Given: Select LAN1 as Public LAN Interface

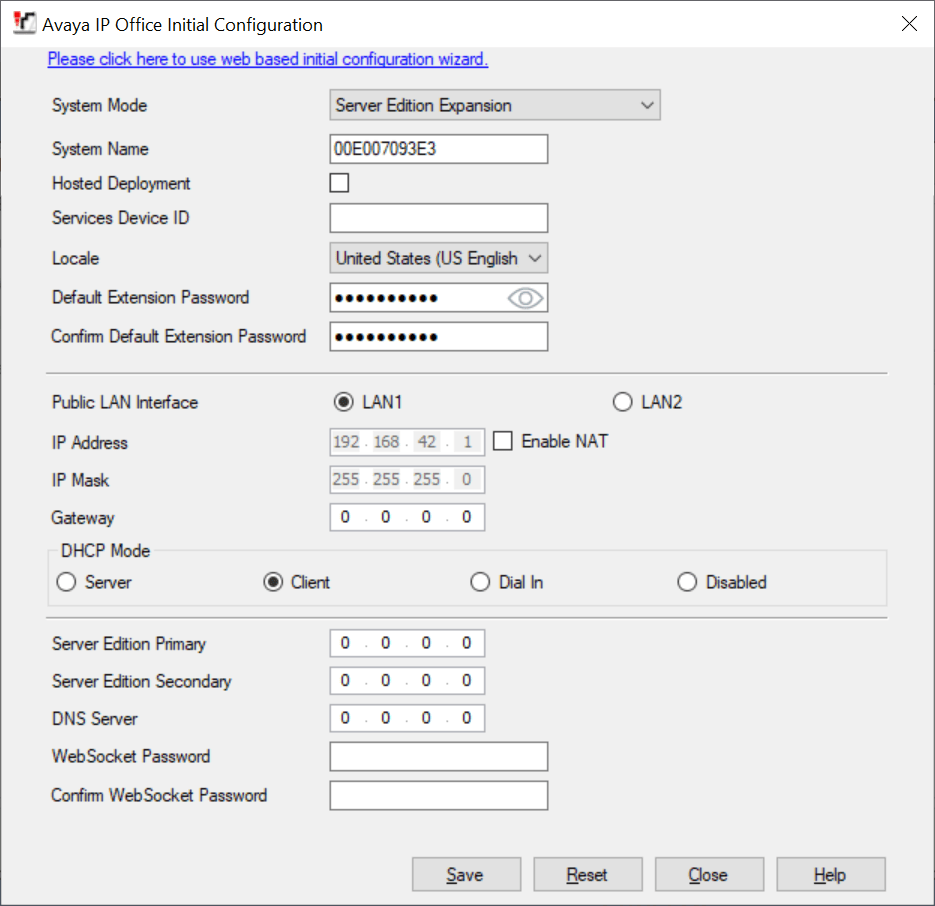Looking at the screenshot, I should click(x=343, y=402).
